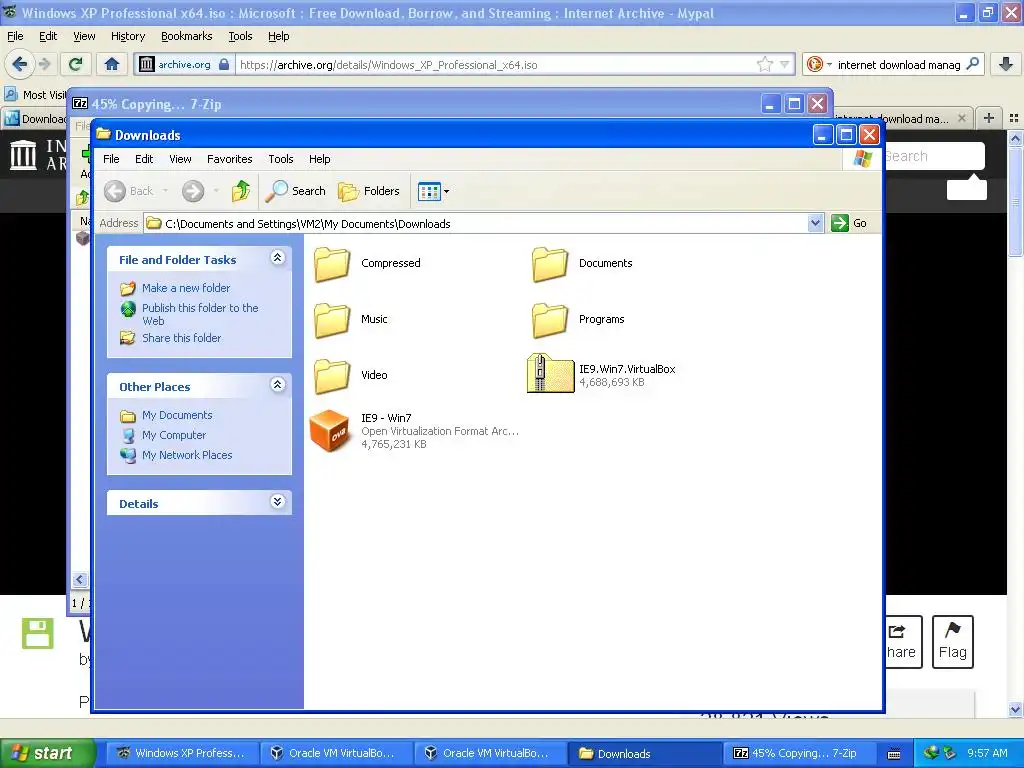Click the Explorer Back button
Viewport: 1024px width, 768px height.
(x=129, y=191)
